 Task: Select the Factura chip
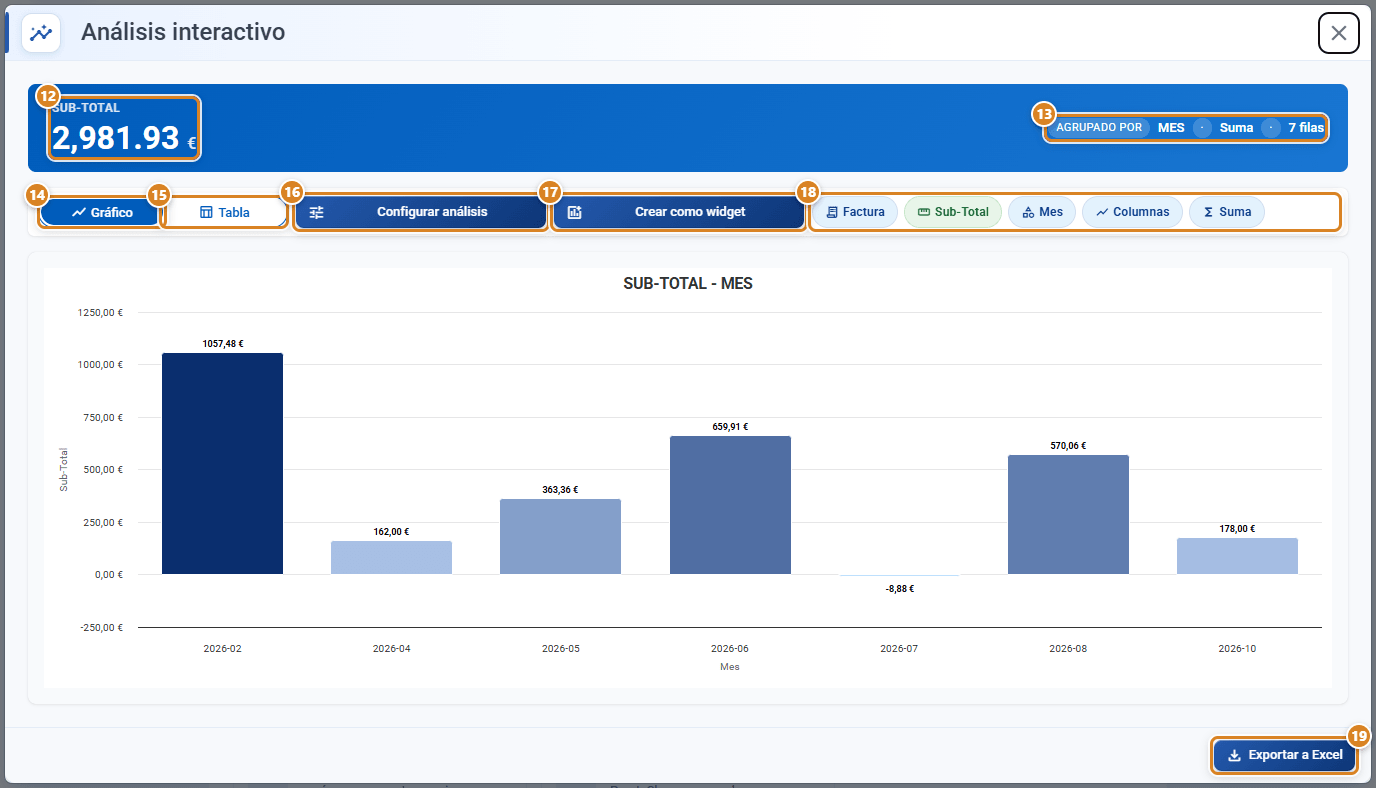(x=855, y=212)
